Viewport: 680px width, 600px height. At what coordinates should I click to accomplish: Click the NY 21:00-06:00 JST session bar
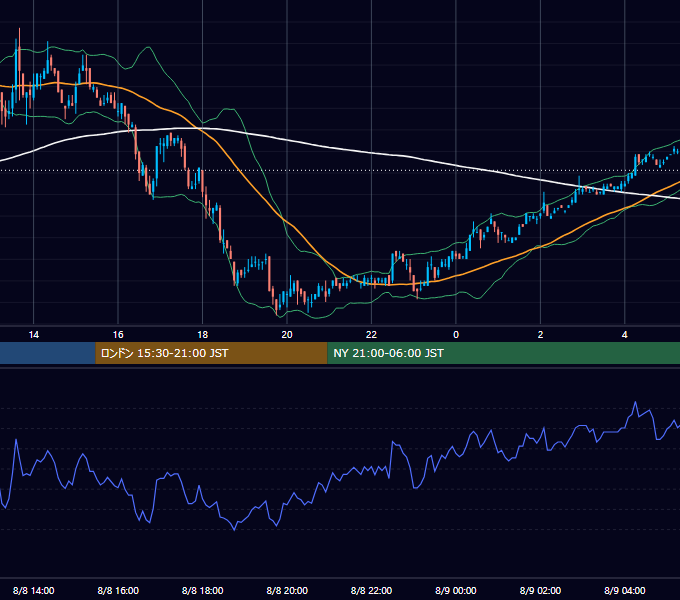click(503, 353)
